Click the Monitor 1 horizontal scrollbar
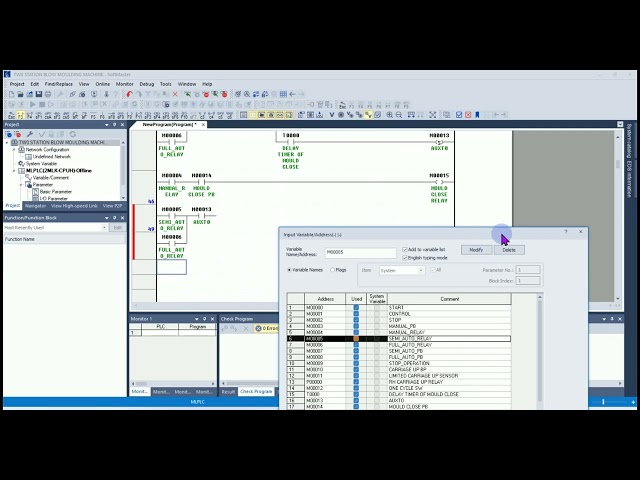Image resolution: width=640 pixels, height=480 pixels. 173,384
